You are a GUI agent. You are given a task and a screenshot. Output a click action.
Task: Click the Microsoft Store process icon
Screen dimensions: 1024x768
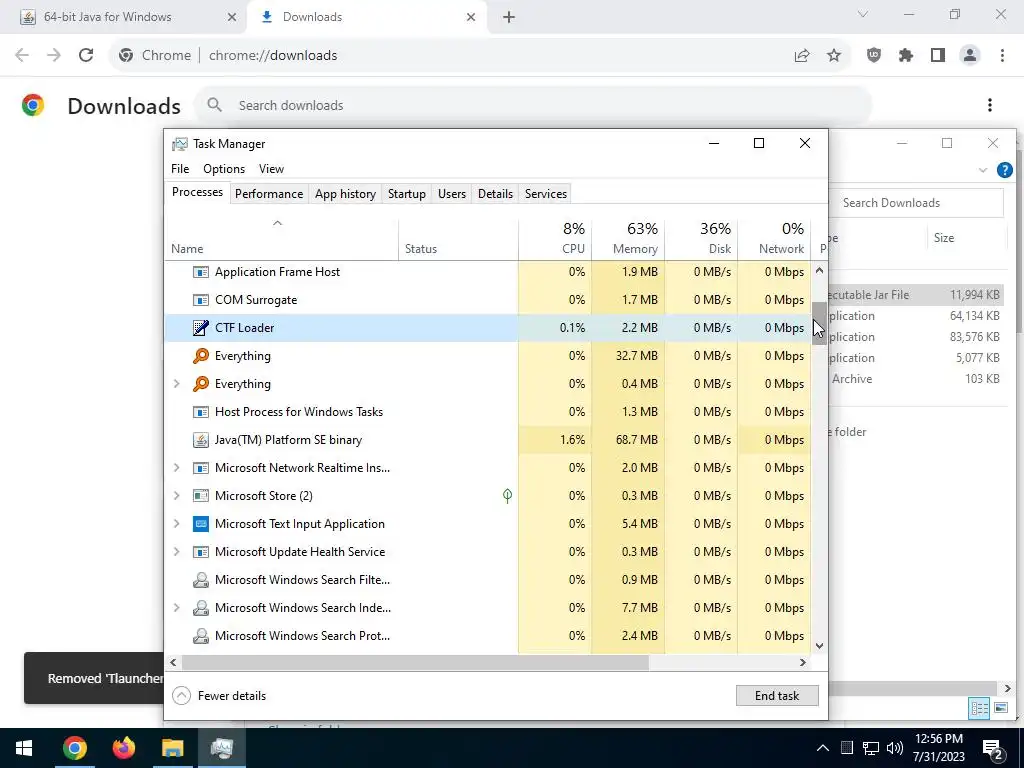(x=200, y=496)
